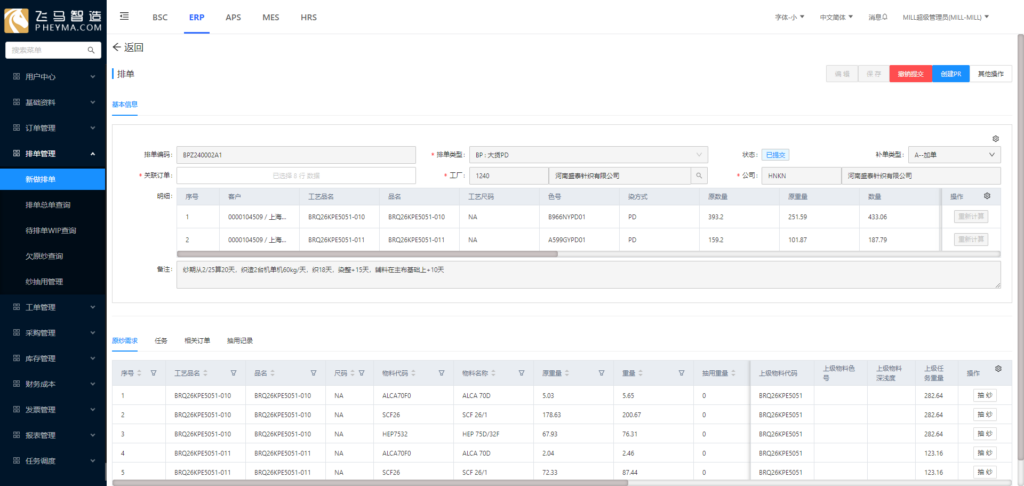Screen dimensions: 1024x486
Task: Collapse the sidebar with the hamburger icon
Action: point(123,17)
